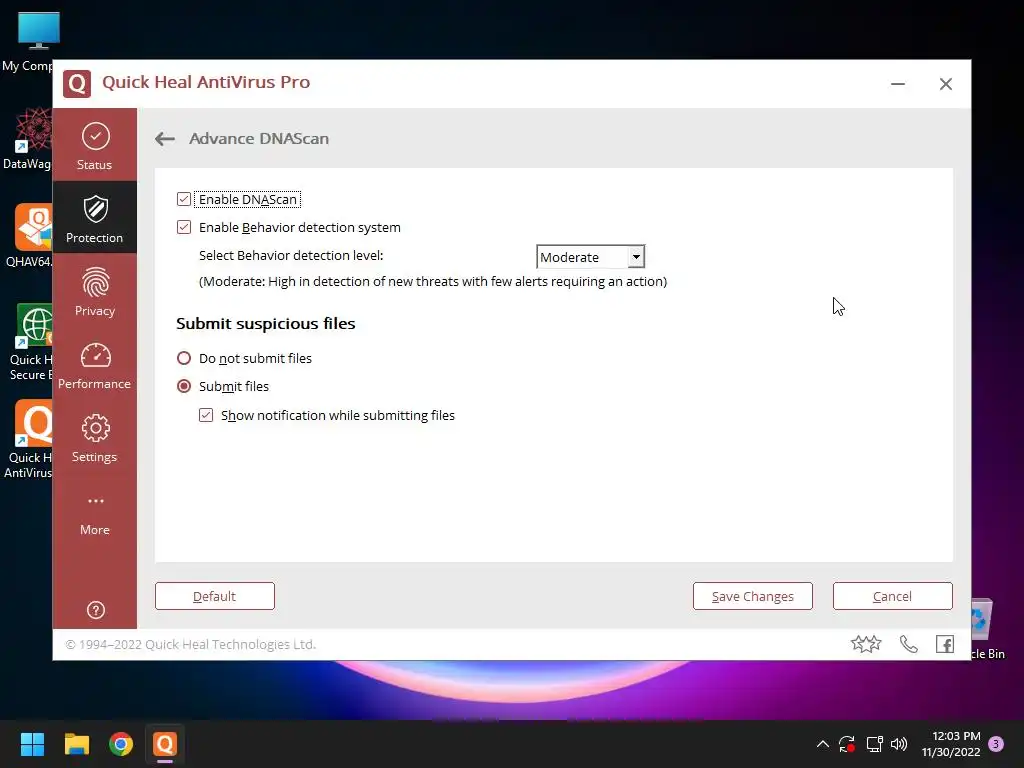
Task: Open Windows Start menu
Action: [32, 744]
